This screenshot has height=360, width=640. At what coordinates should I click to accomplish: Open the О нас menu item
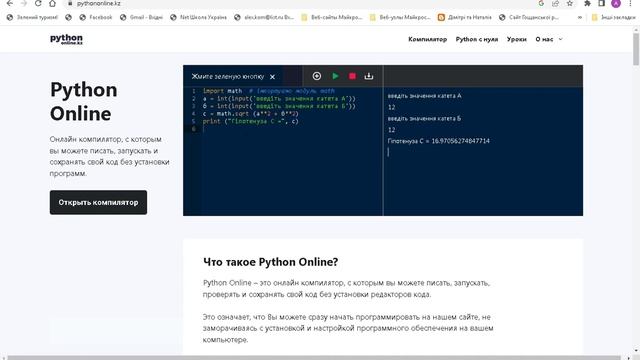[x=544, y=39]
